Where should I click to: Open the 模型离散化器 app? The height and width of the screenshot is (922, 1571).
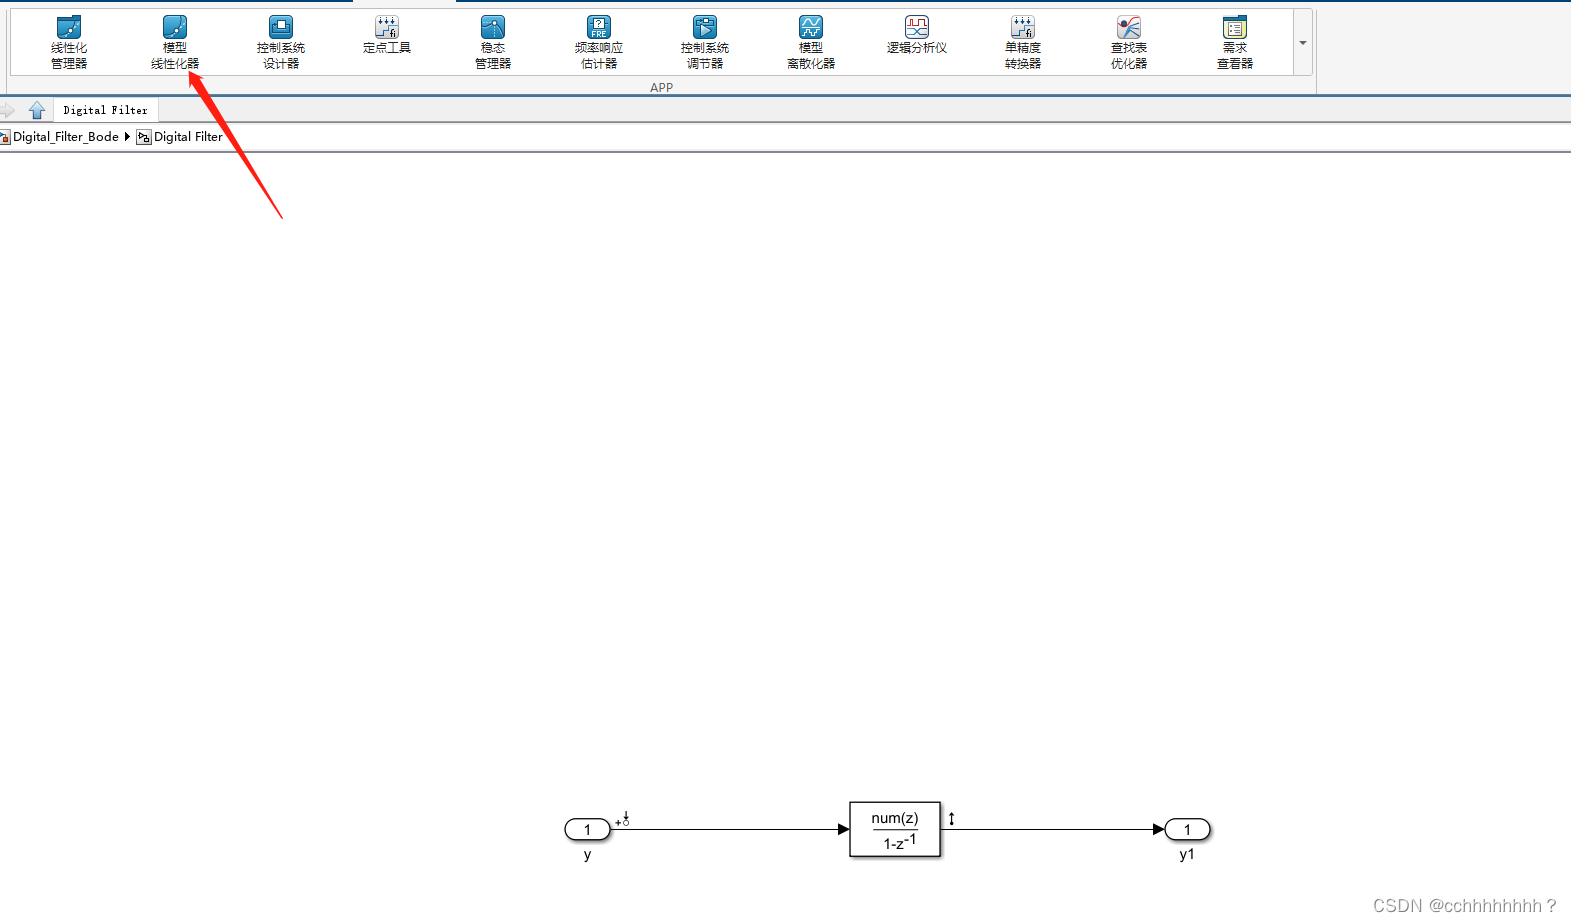pyautogui.click(x=811, y=42)
